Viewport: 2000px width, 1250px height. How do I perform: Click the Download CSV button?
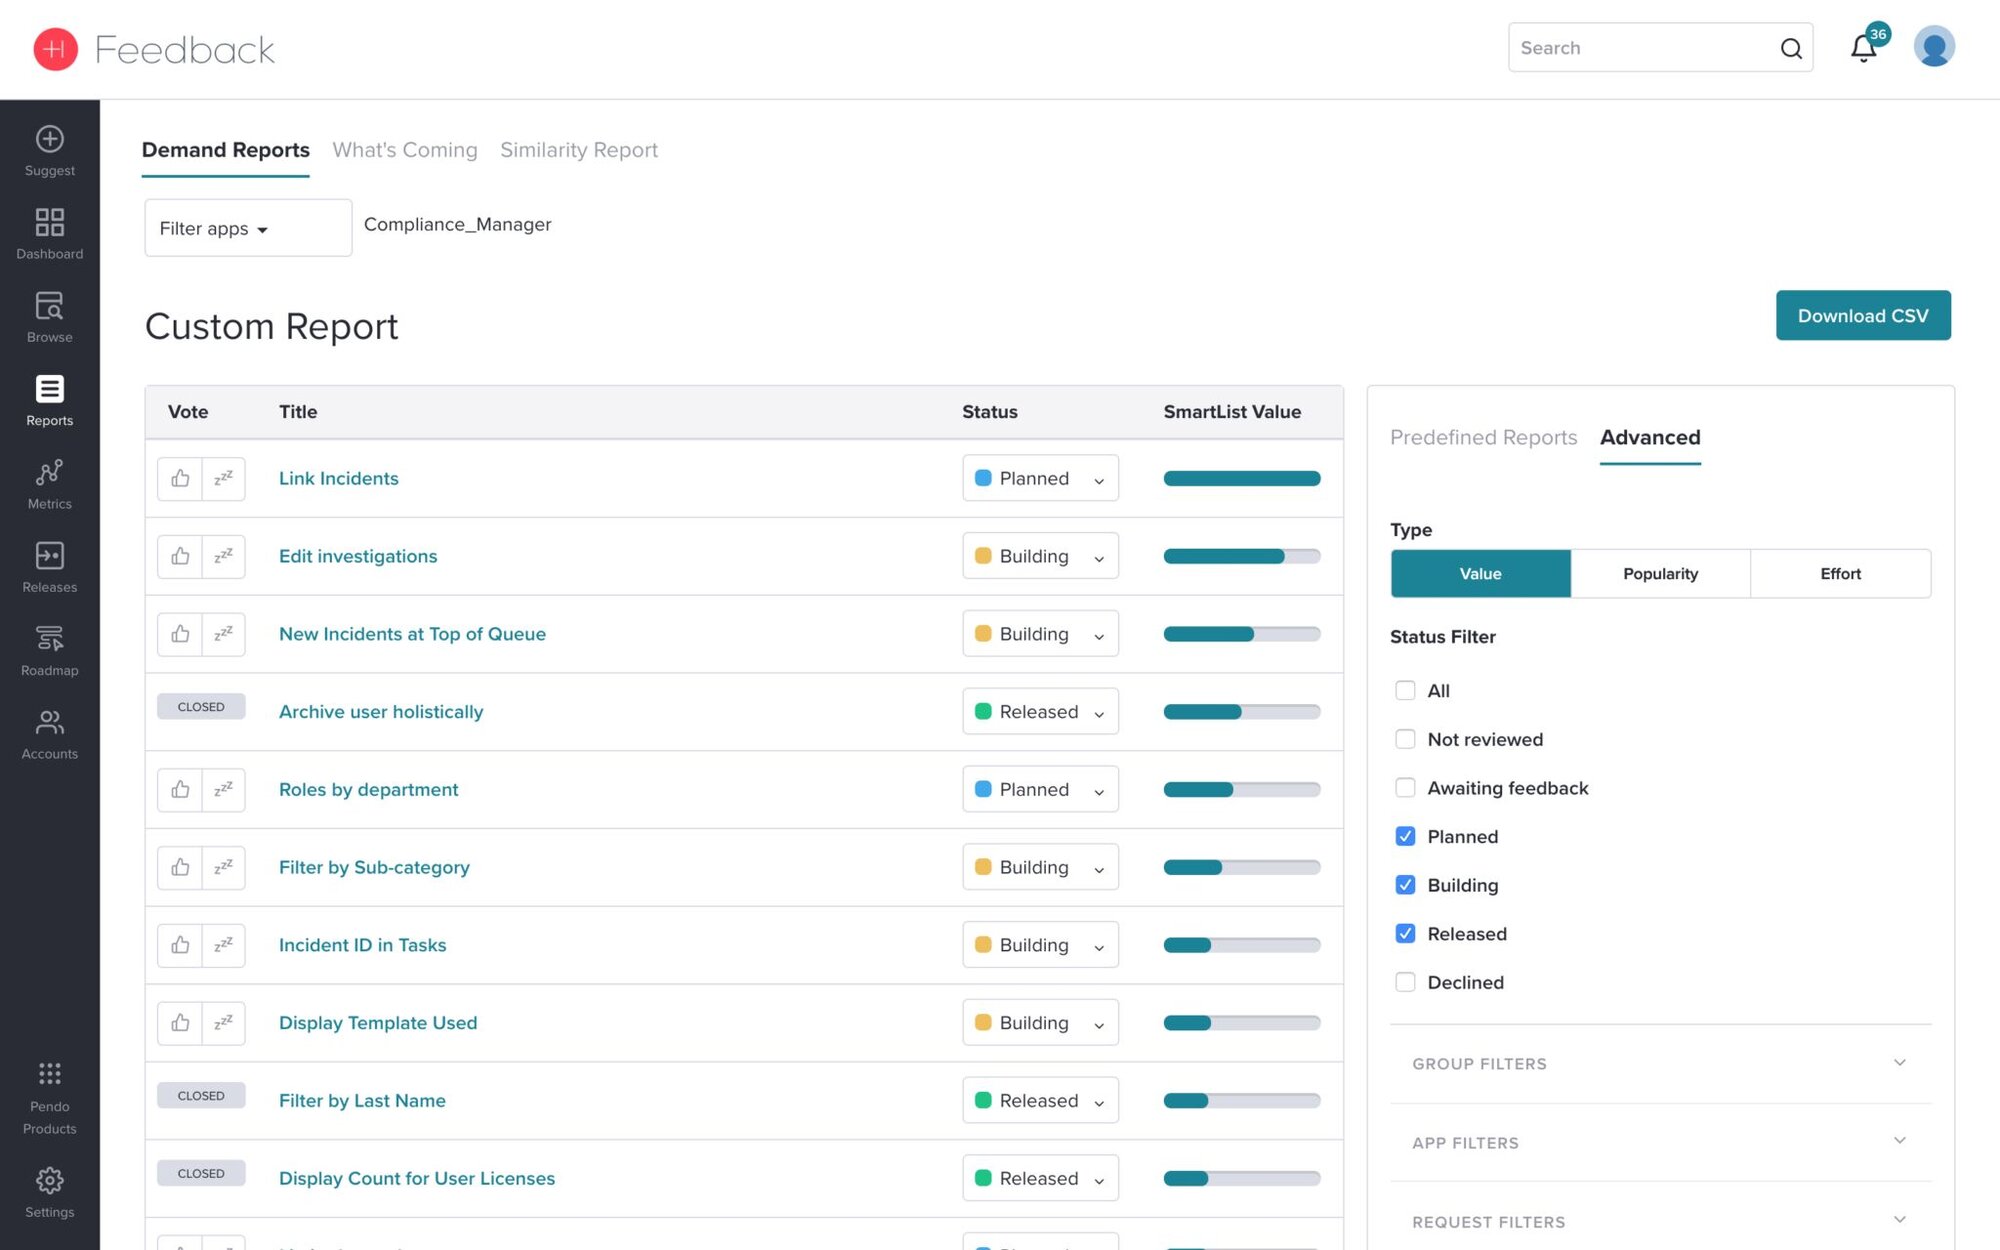(1863, 315)
